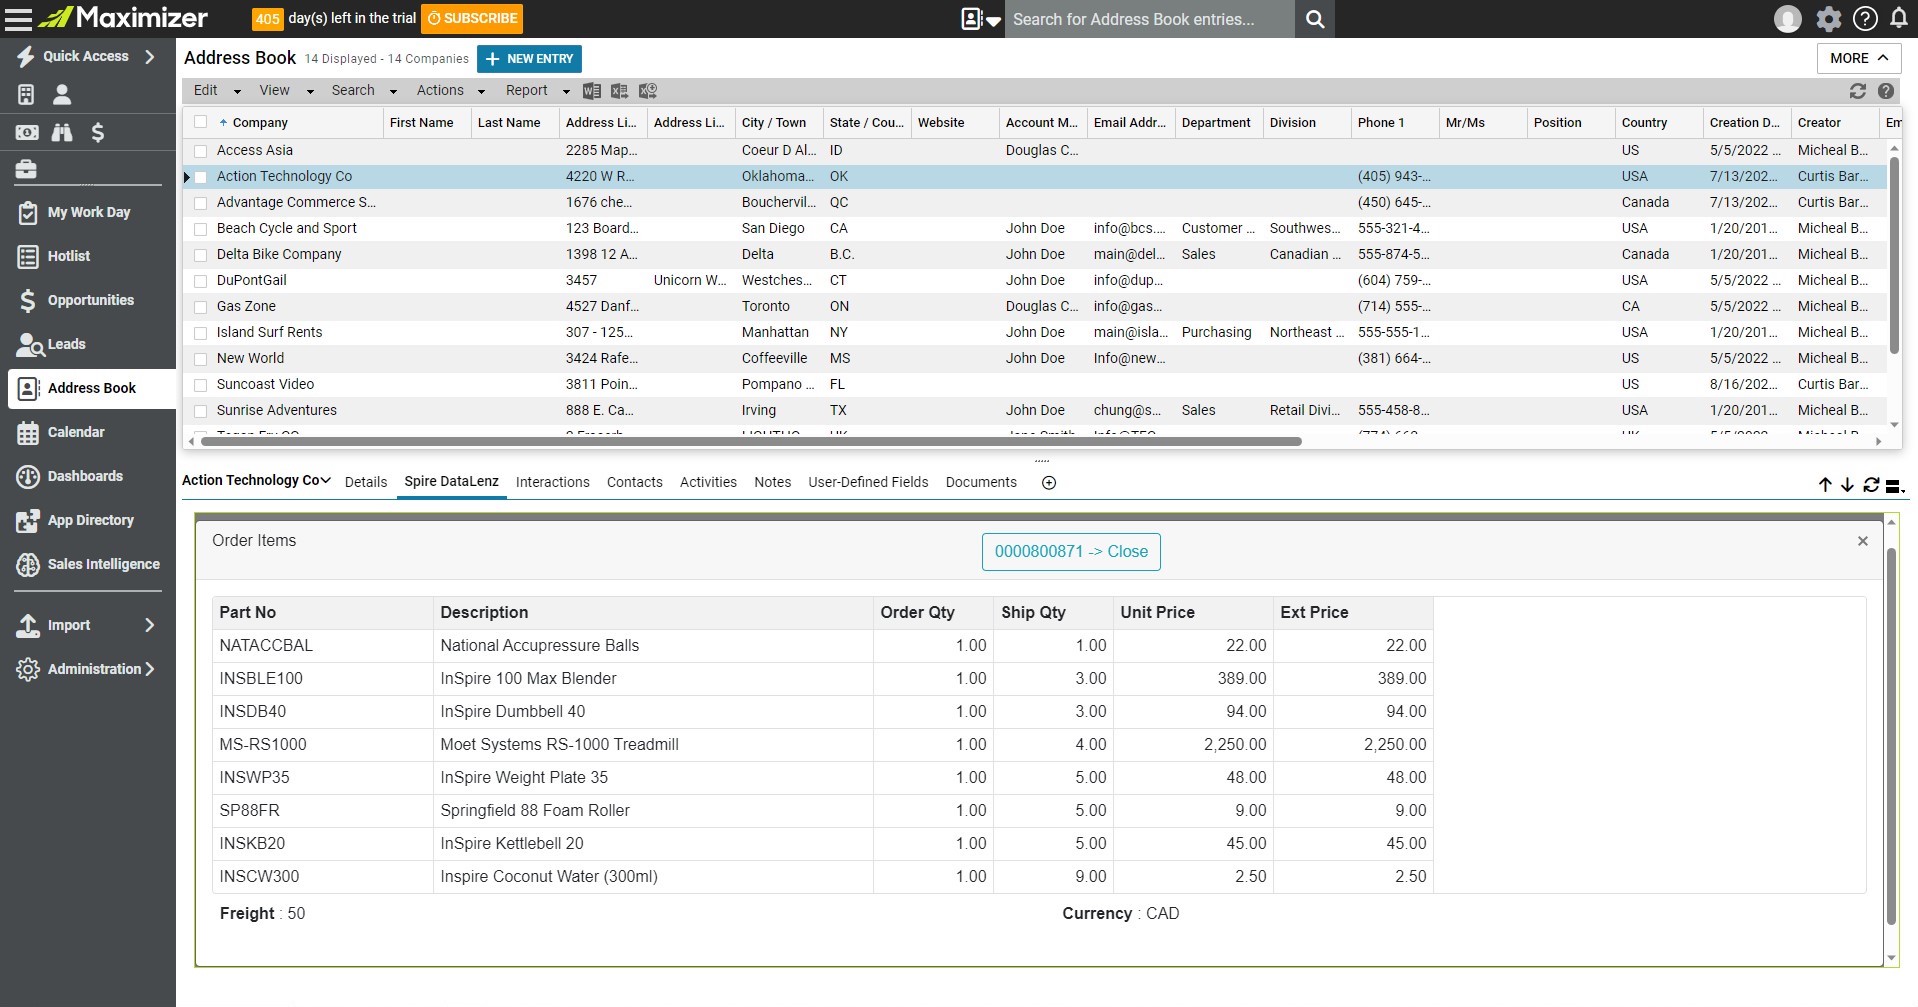Close the Order Items panel
Image resolution: width=1918 pixels, height=1007 pixels.
(1862, 541)
